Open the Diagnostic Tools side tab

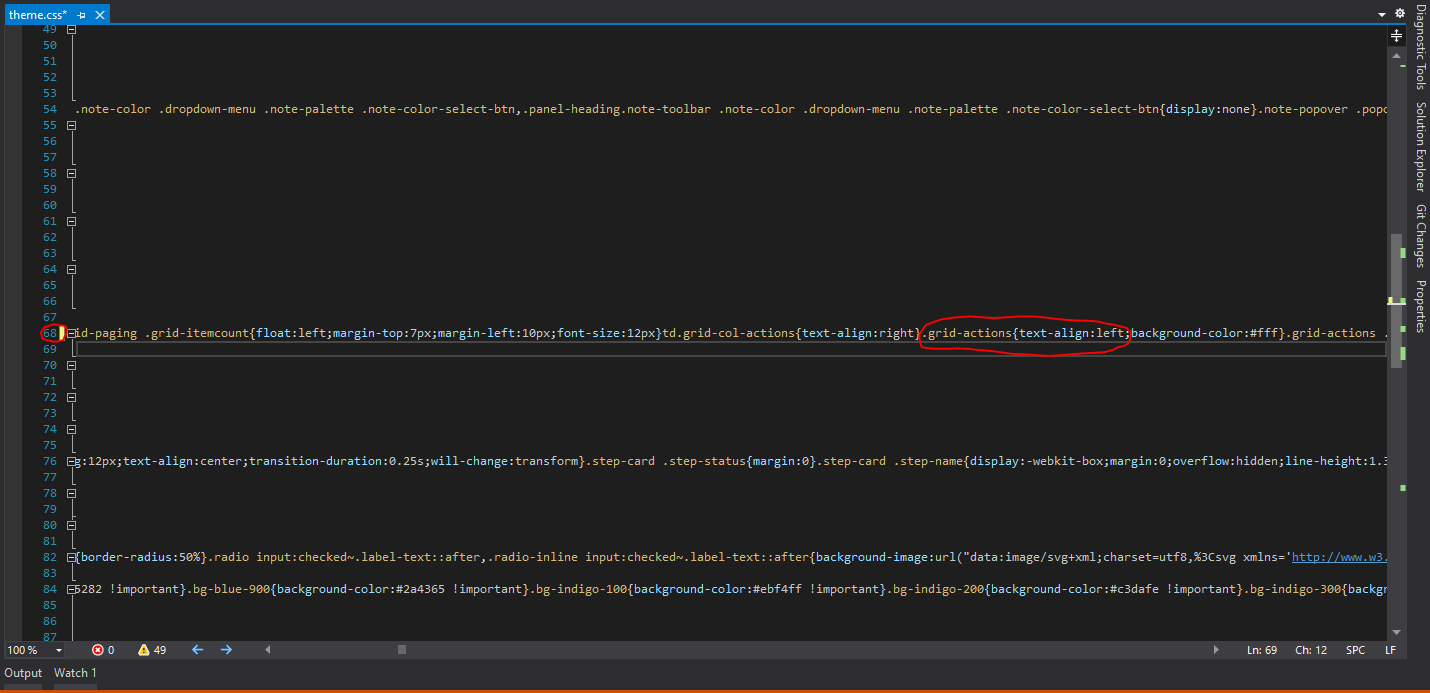(x=1420, y=47)
